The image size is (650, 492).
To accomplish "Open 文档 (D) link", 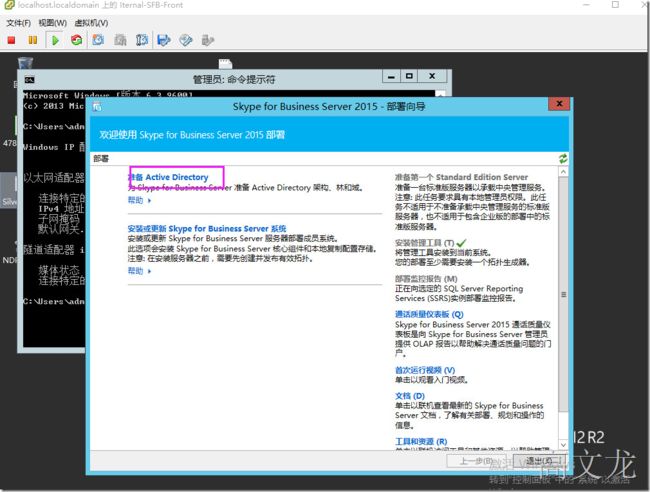I will [410, 395].
